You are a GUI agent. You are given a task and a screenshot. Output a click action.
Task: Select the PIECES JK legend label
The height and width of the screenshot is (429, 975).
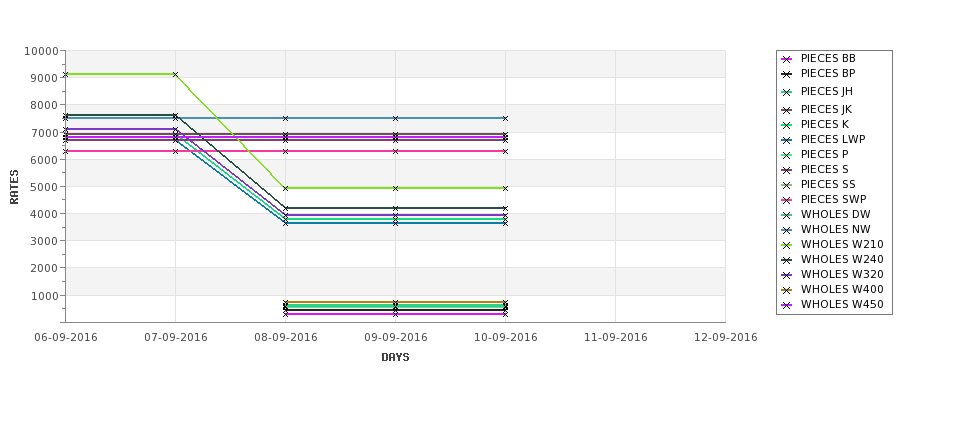[826, 109]
